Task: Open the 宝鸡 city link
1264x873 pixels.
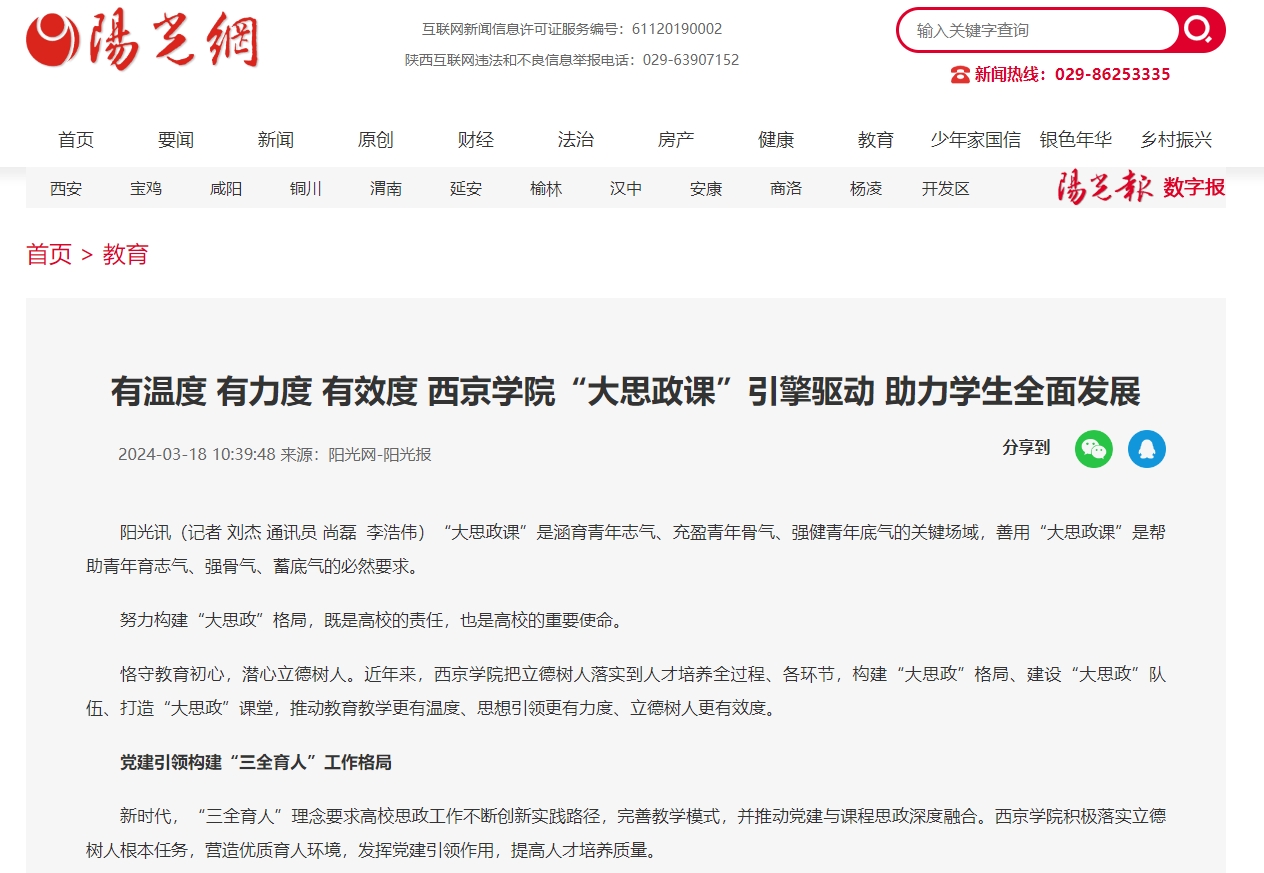Action: [146, 188]
